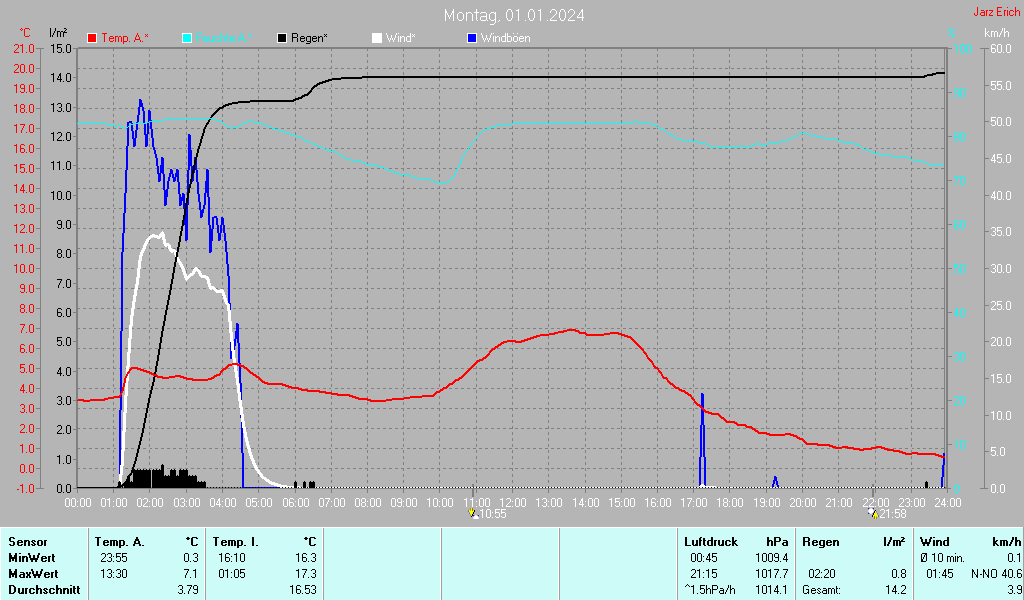1024x600 pixels.
Task: Click the 06:00 label on the time axis
Action: tap(295, 503)
